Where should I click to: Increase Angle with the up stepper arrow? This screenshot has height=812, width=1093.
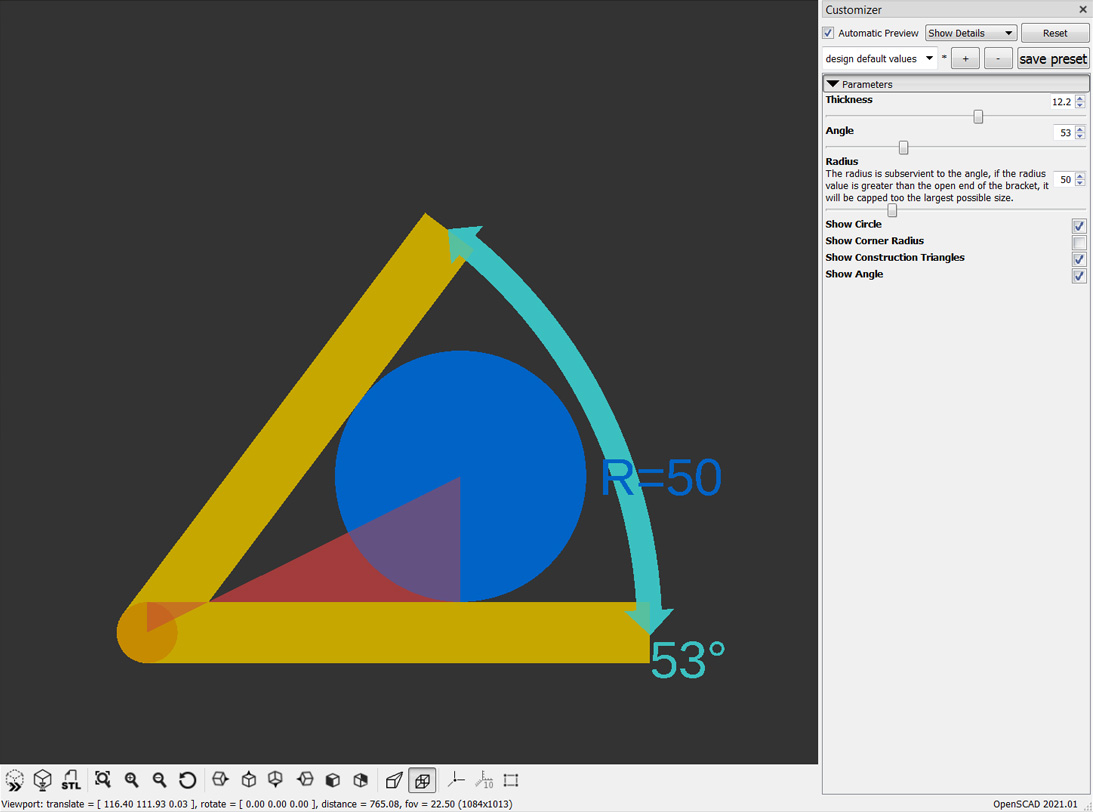coord(1080,129)
